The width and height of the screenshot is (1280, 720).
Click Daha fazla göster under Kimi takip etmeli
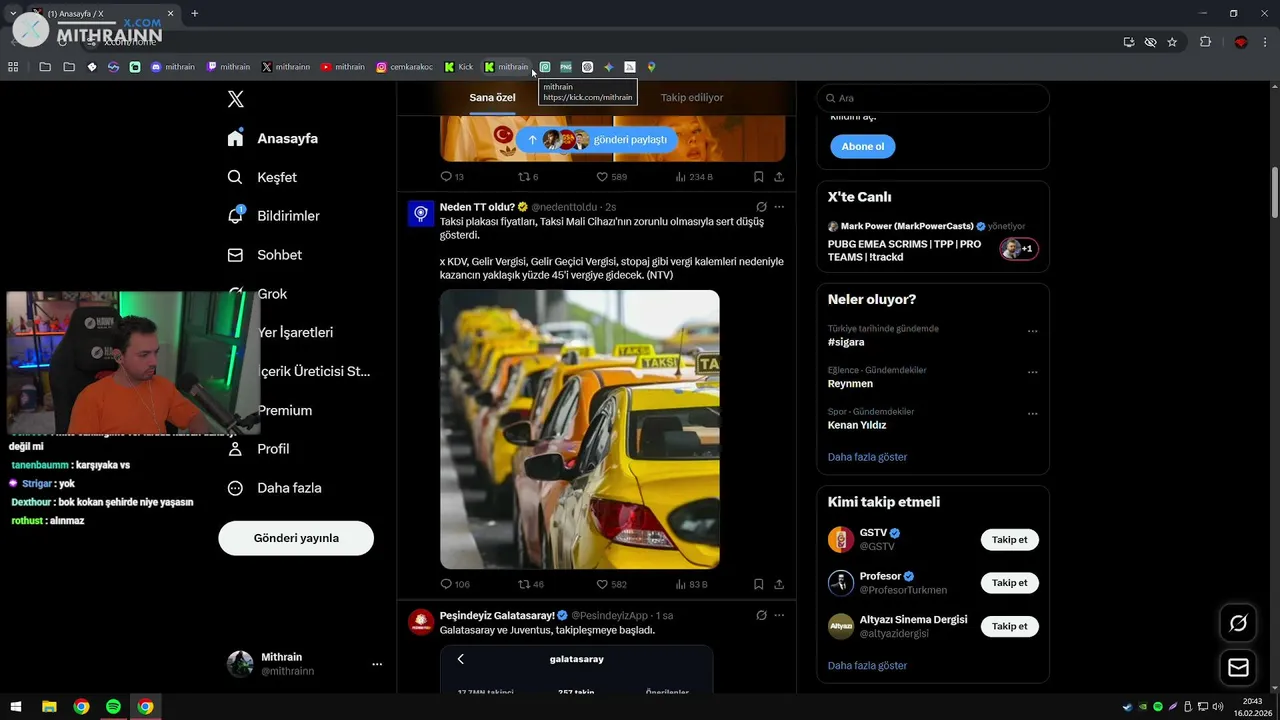(x=867, y=666)
